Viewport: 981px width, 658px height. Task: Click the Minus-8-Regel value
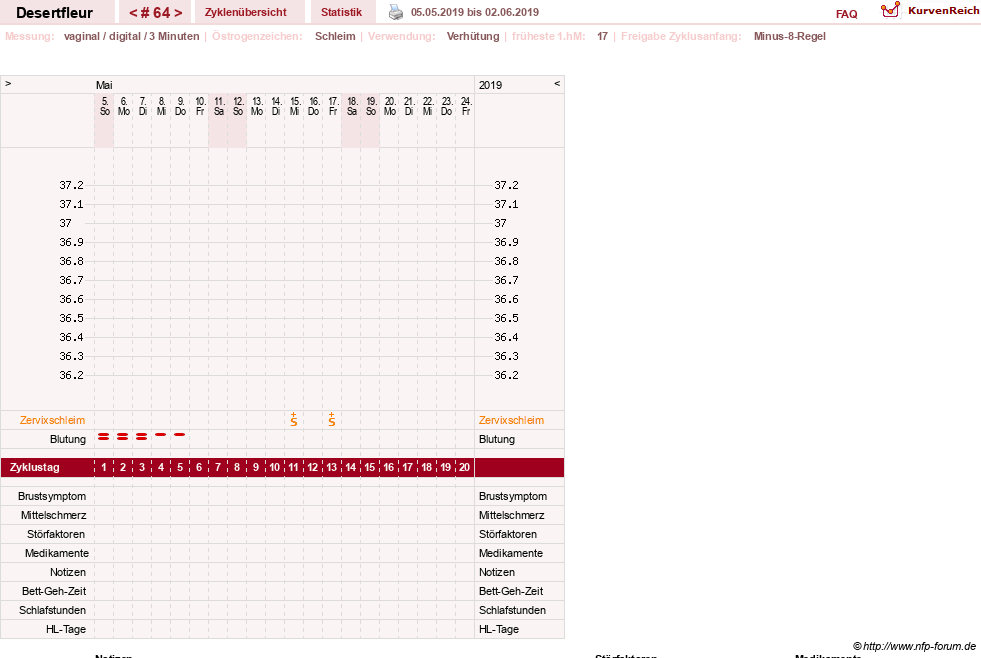(x=790, y=36)
